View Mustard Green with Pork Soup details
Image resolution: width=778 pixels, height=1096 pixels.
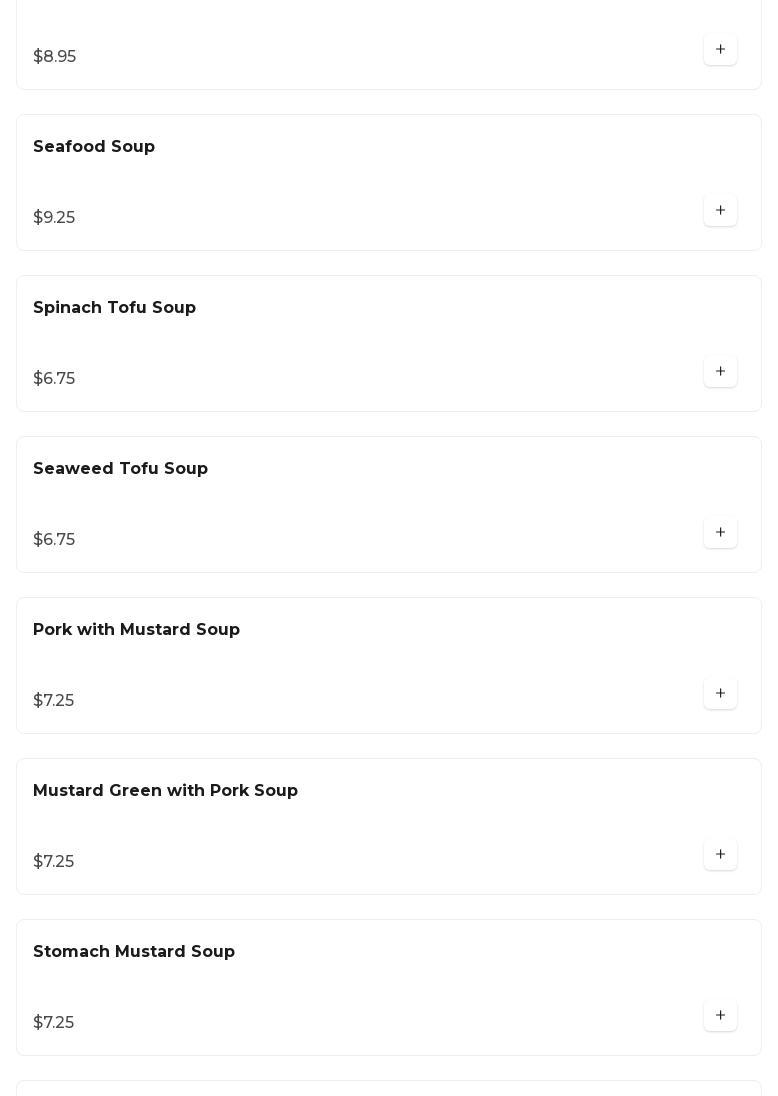pos(165,791)
